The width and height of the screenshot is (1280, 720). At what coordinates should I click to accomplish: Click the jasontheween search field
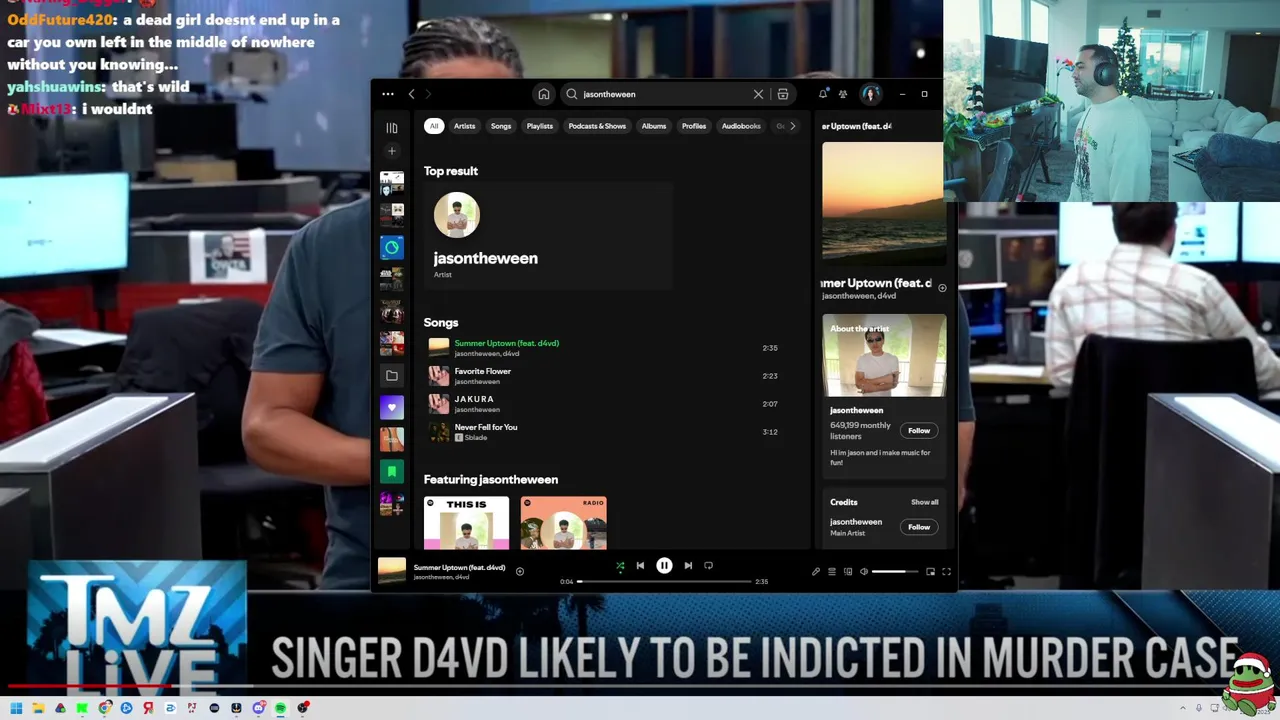click(x=664, y=94)
